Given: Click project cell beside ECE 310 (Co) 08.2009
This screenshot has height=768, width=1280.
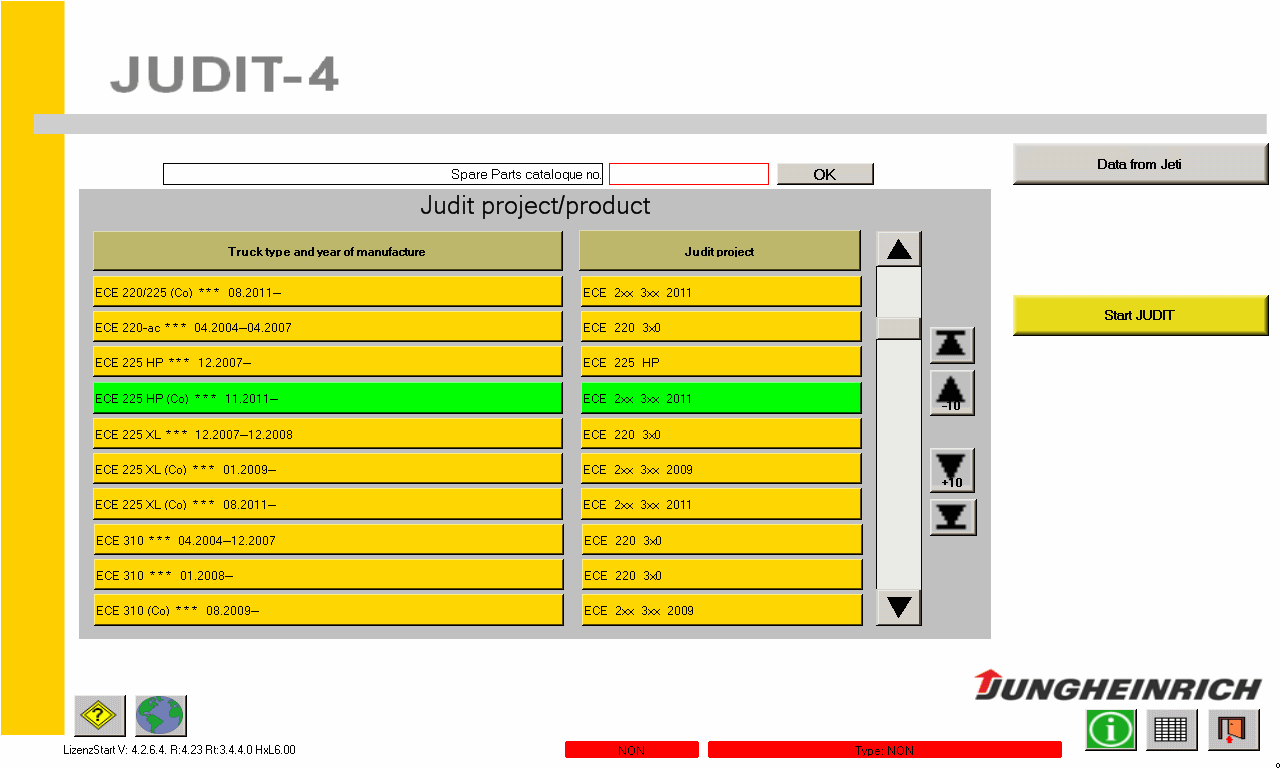Looking at the screenshot, I should (721, 610).
